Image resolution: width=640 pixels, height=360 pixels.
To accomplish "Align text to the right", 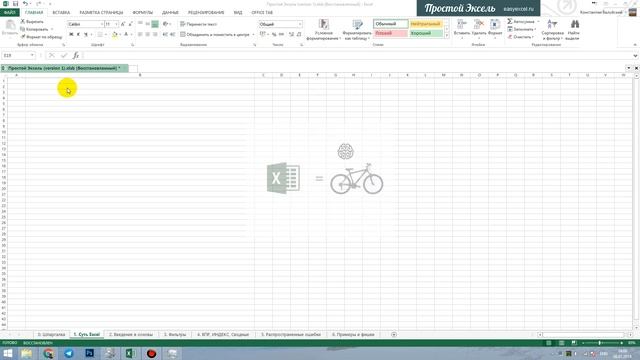I will point(155,35).
